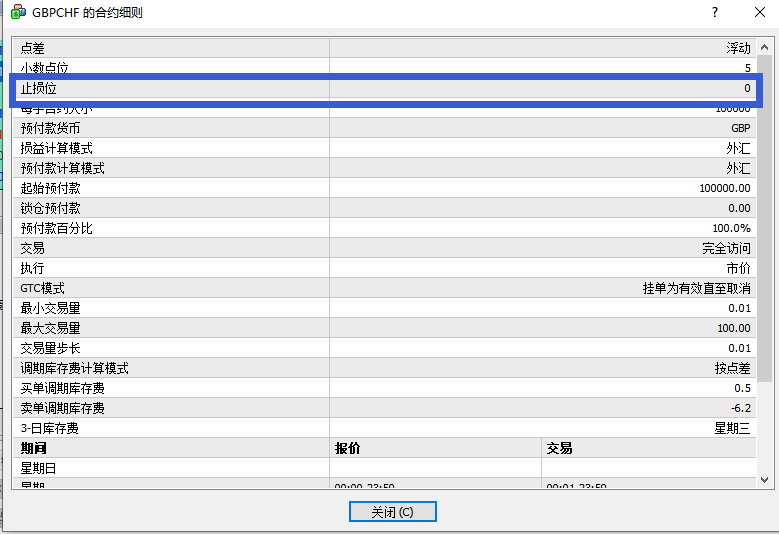Click the question mark help button
Viewport: 779px width, 534px height.
(715, 13)
